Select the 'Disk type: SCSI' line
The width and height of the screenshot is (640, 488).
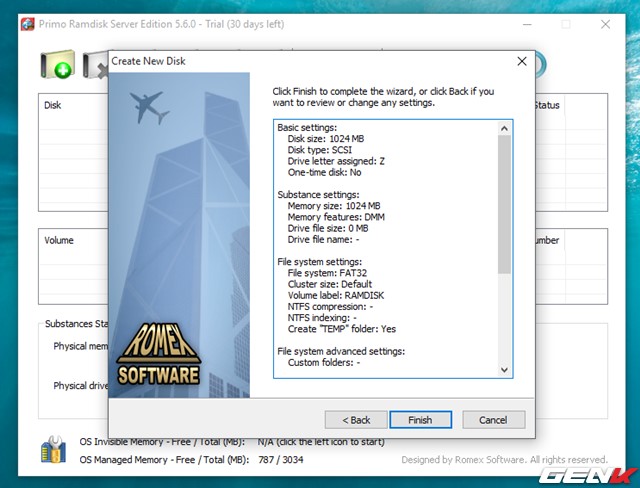pos(320,150)
